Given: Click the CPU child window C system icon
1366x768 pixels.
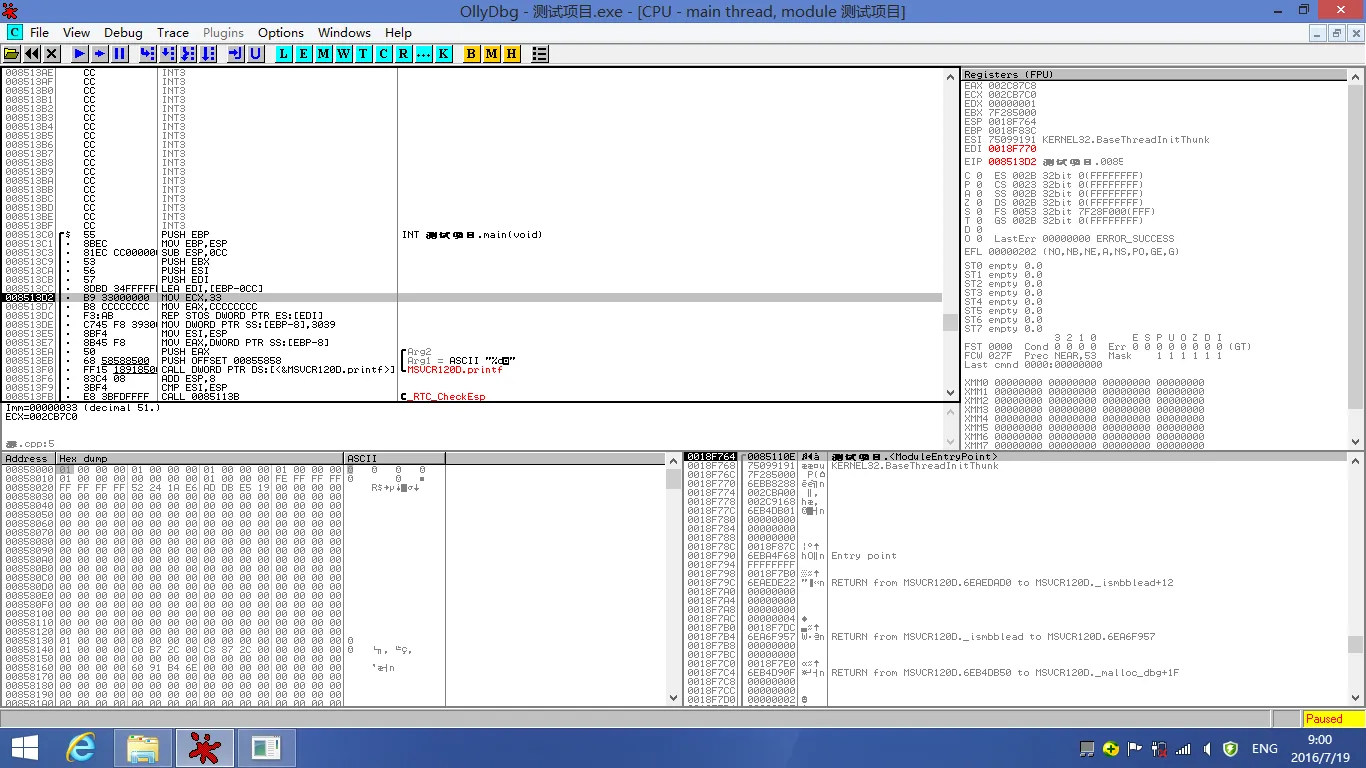Looking at the screenshot, I should pyautogui.click(x=14, y=33).
